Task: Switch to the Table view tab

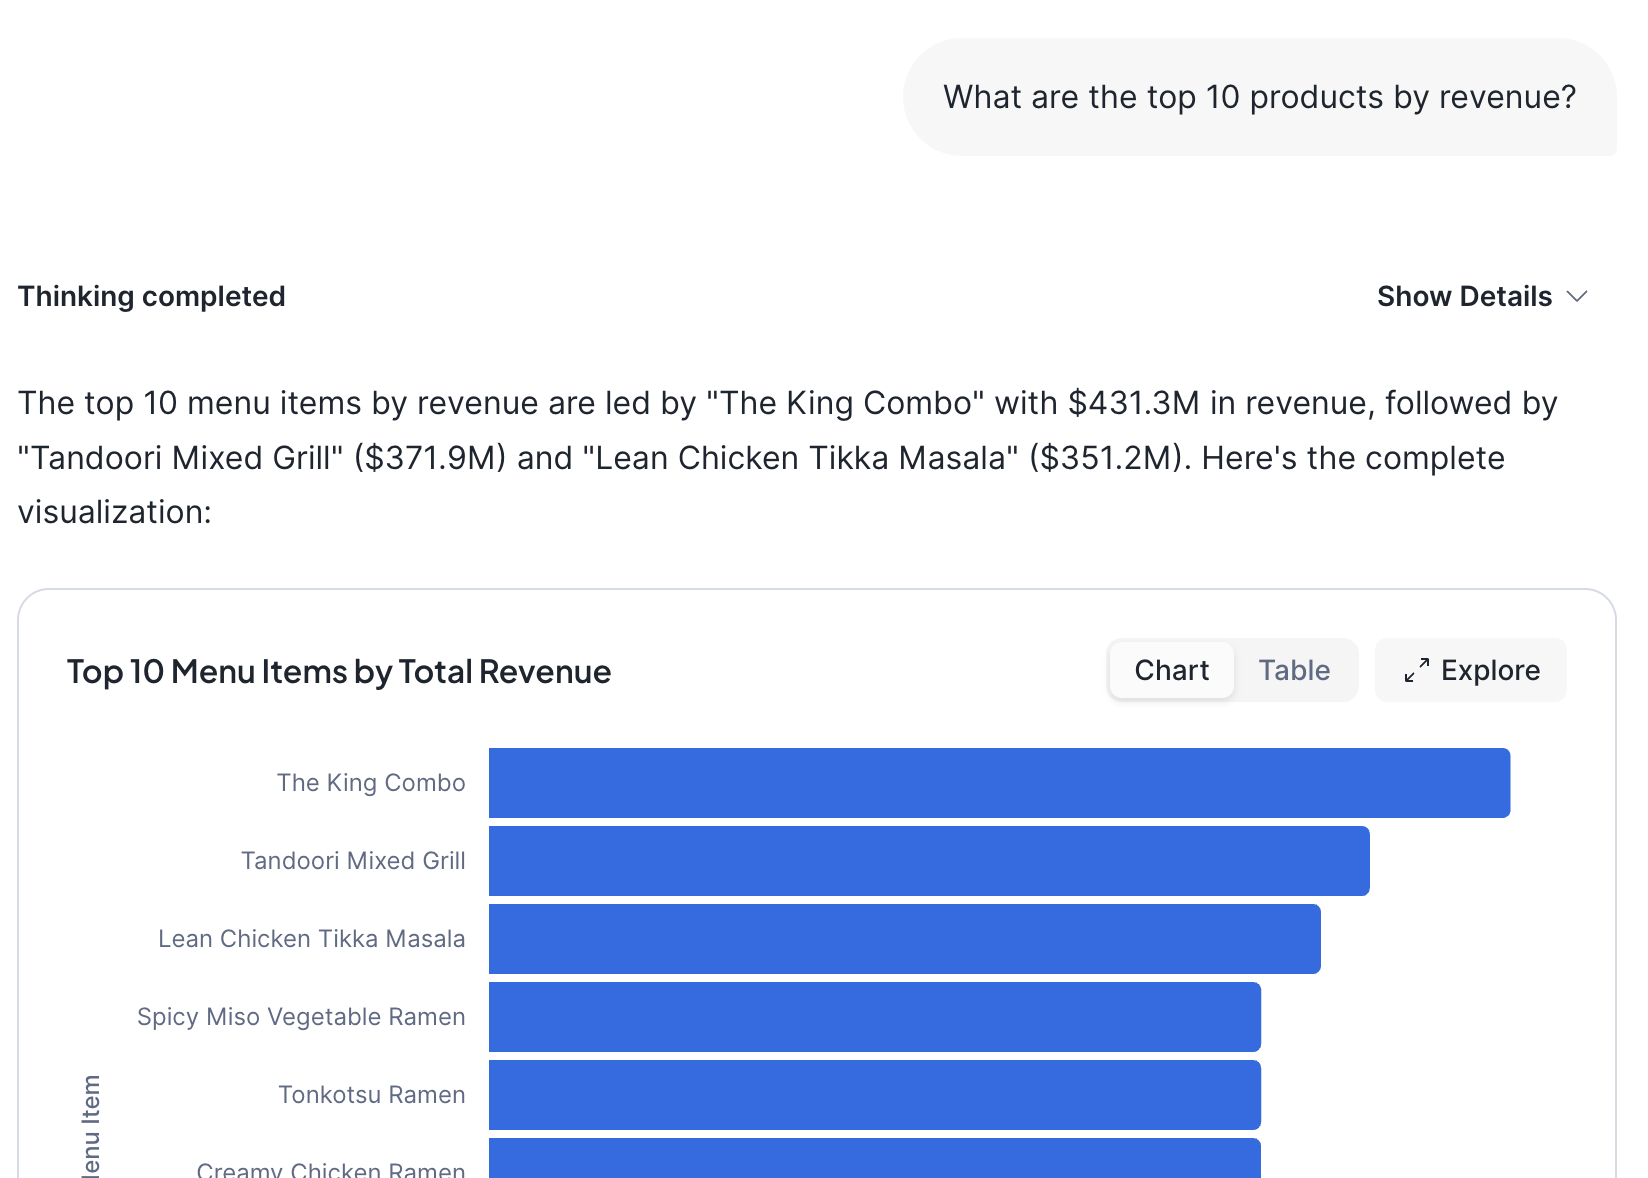Action: click(x=1294, y=670)
